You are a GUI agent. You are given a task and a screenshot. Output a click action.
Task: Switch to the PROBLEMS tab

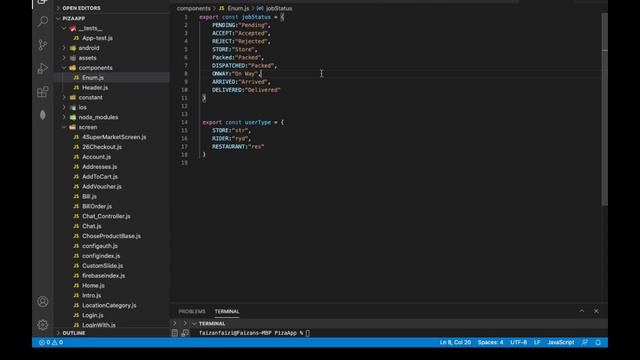(192, 311)
